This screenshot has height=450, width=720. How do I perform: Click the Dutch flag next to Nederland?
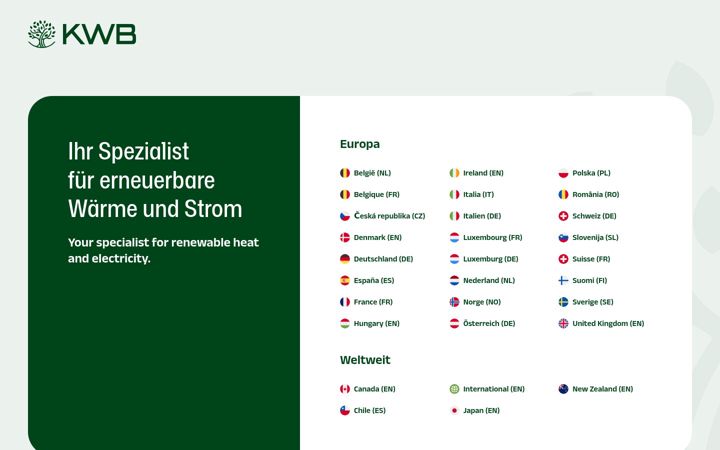[454, 281]
